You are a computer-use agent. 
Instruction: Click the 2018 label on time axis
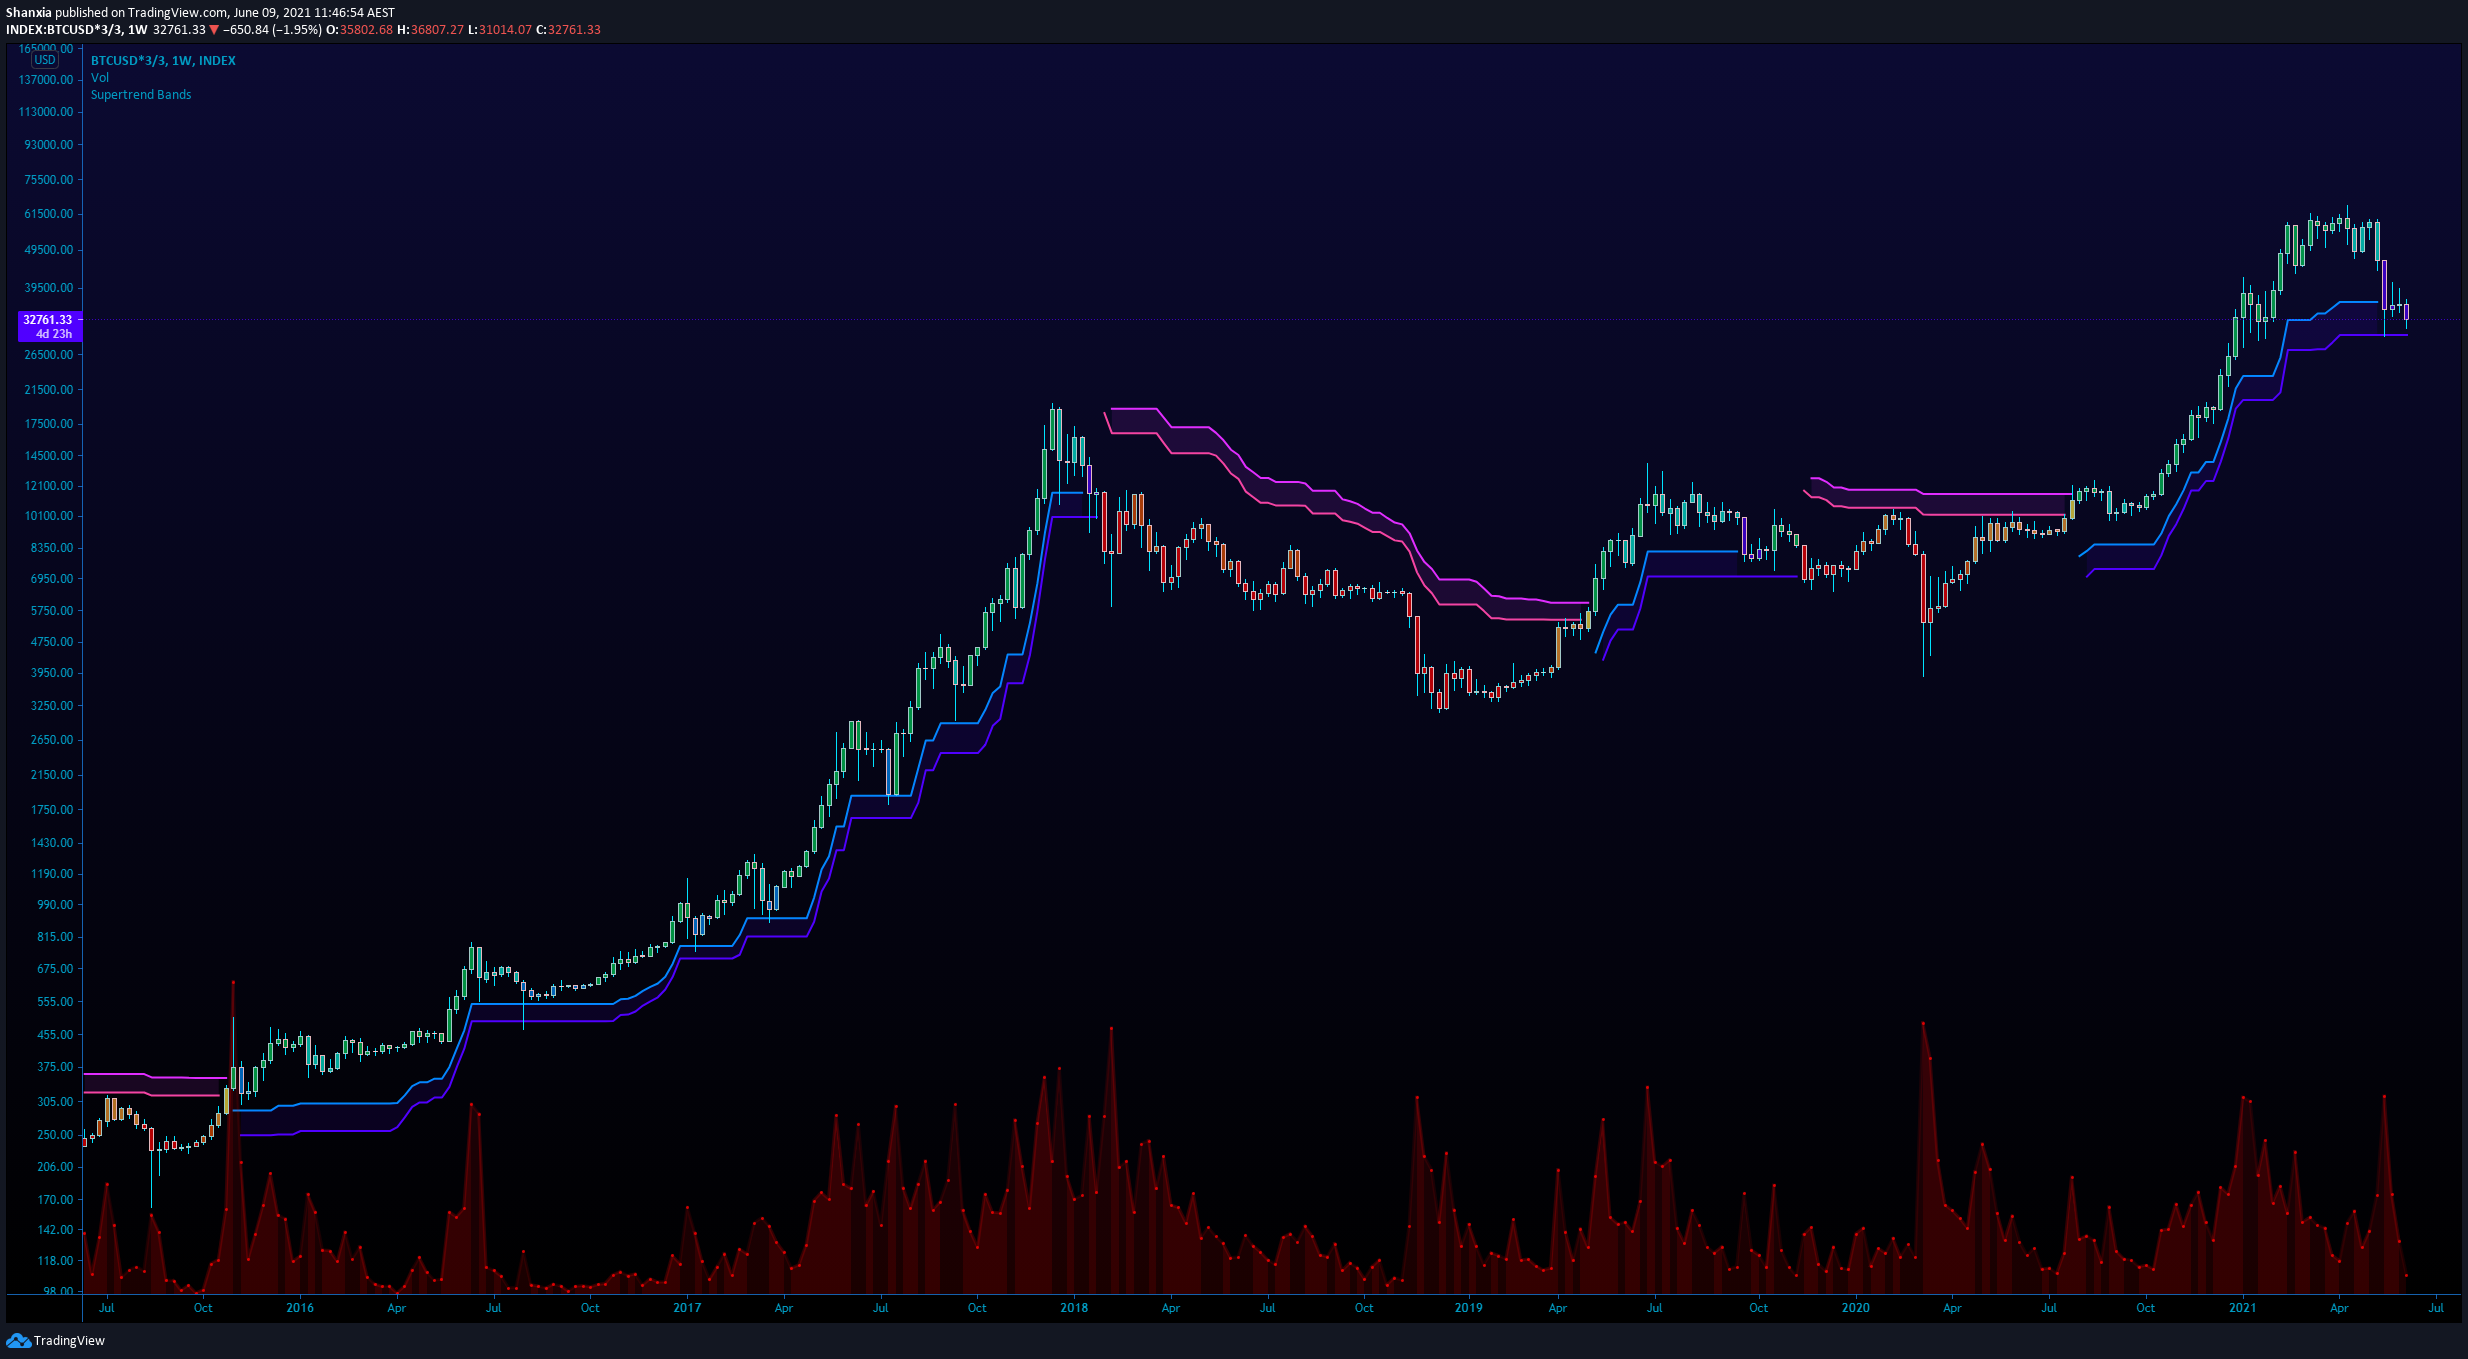(x=1074, y=1308)
